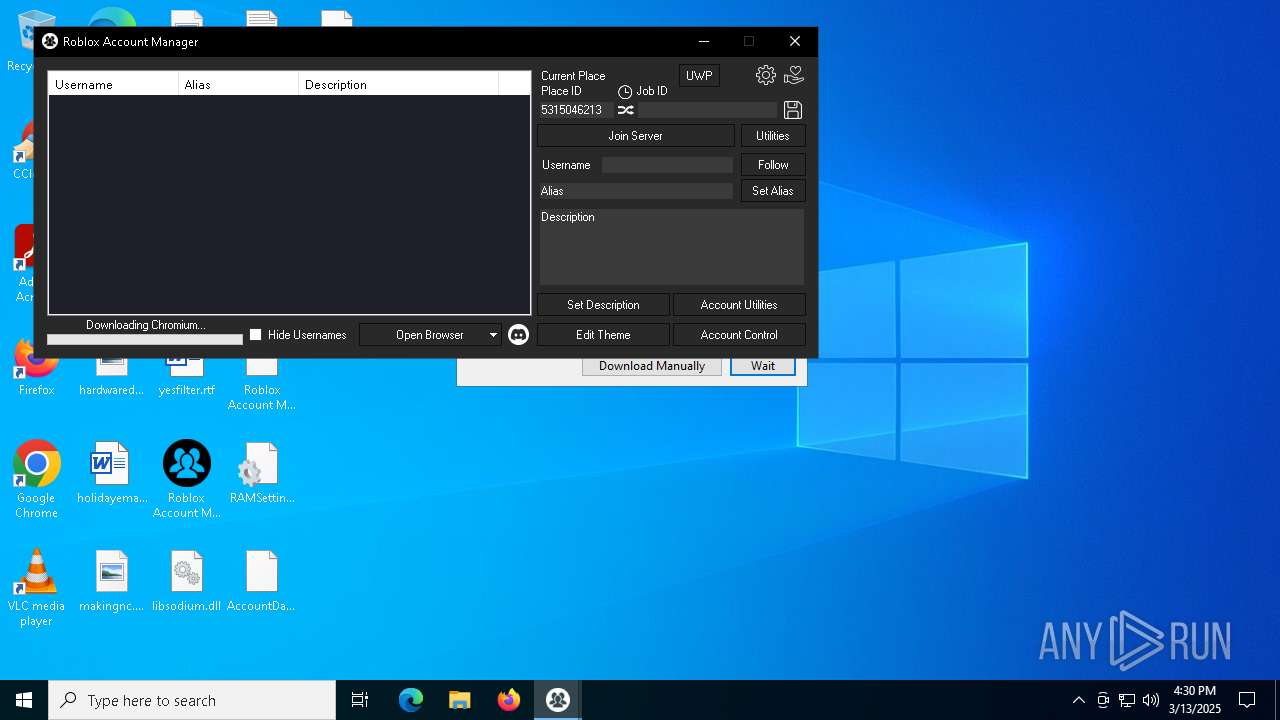Select the yesfilter.rtf desktop file
This screenshot has height=720, width=1280.
click(186, 377)
